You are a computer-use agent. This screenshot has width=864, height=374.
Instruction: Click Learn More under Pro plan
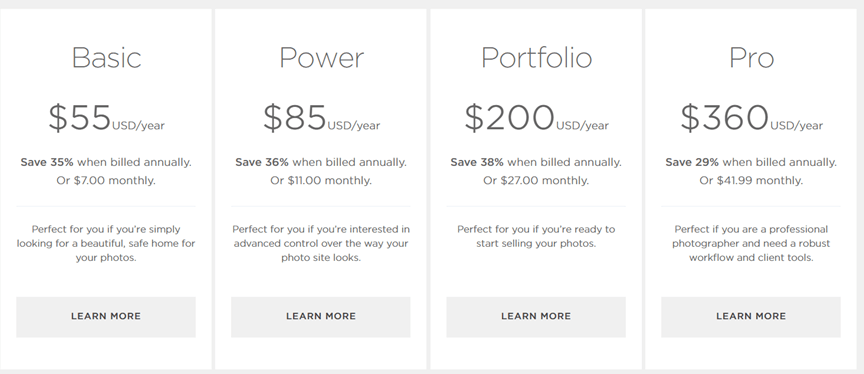tap(751, 317)
